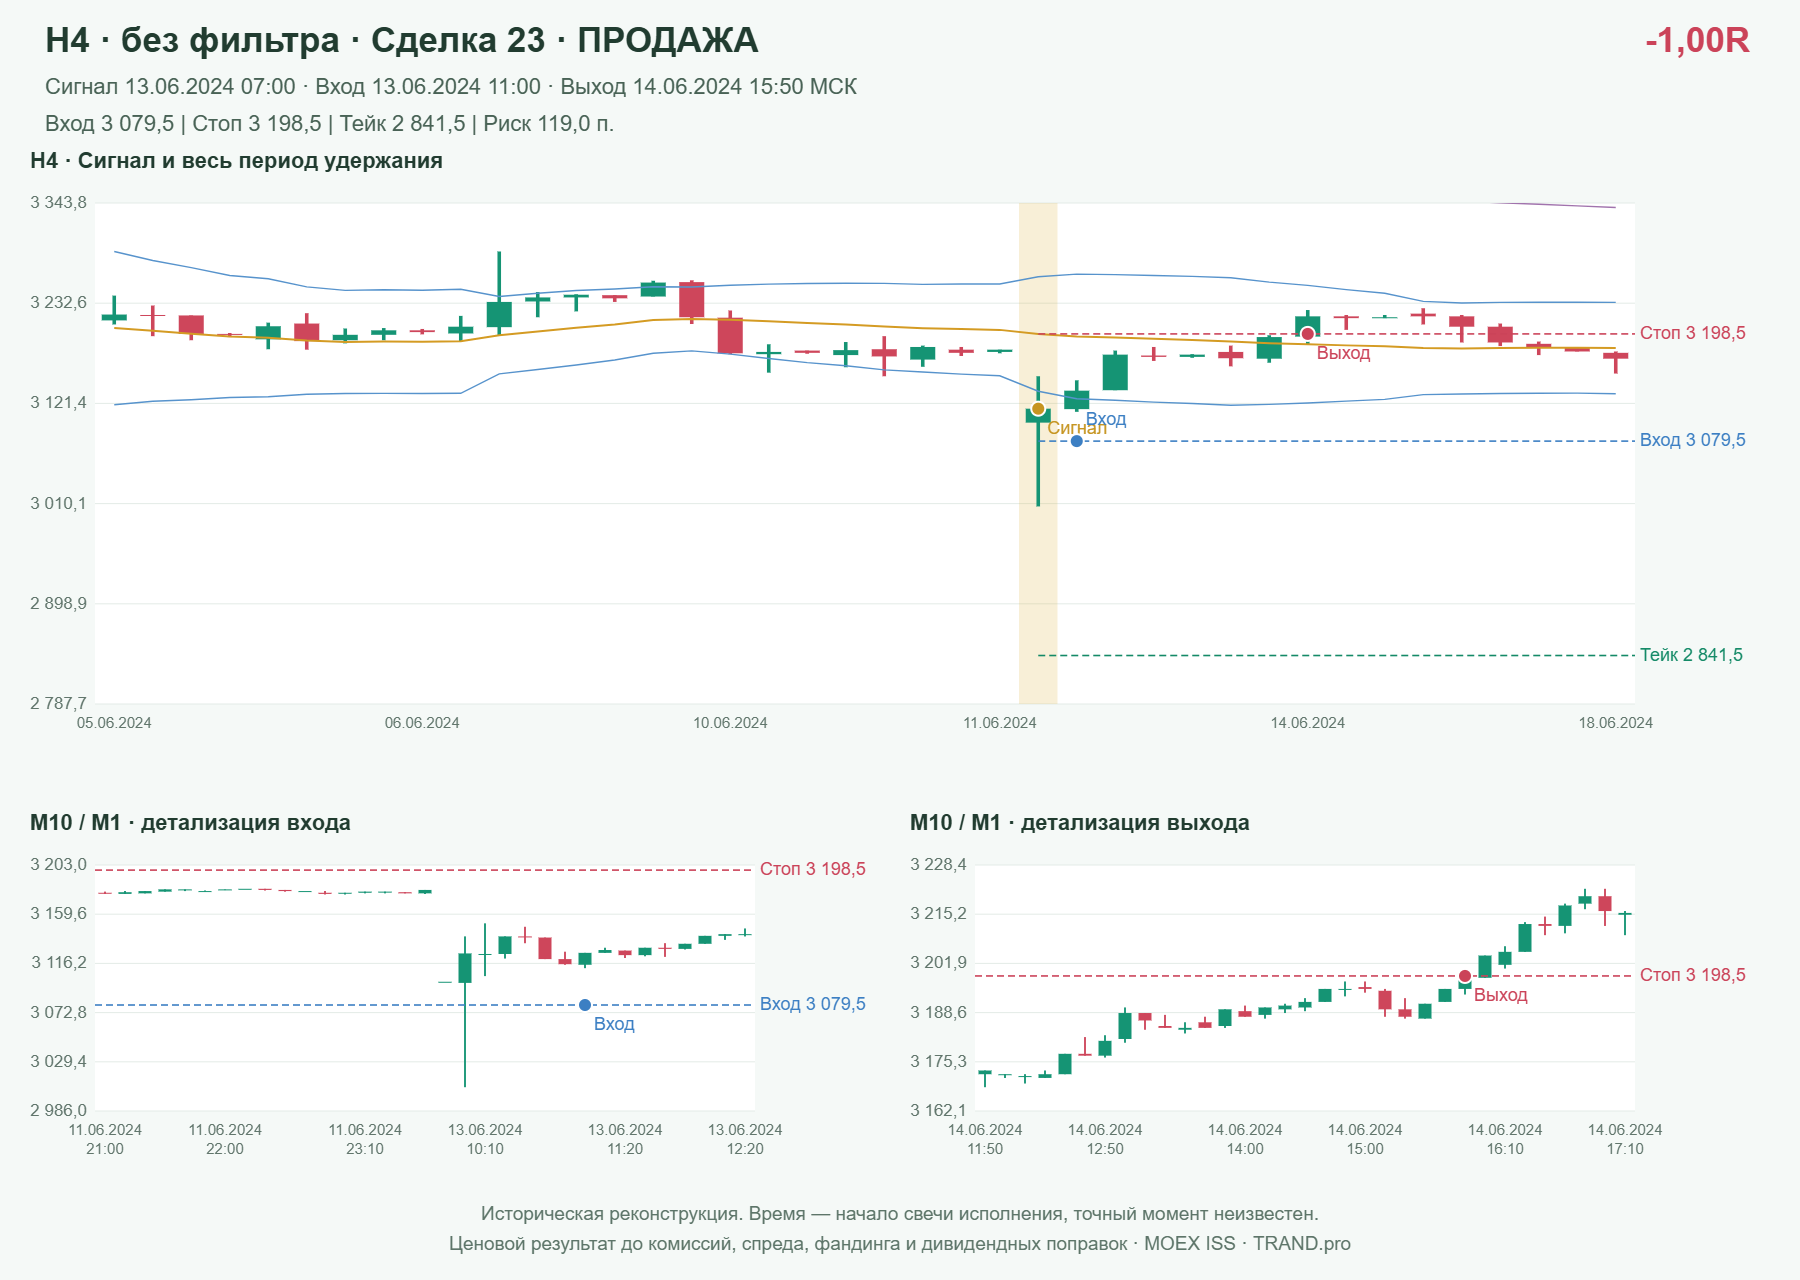Click the 05.06.2024 date on H4 axis

click(x=114, y=723)
